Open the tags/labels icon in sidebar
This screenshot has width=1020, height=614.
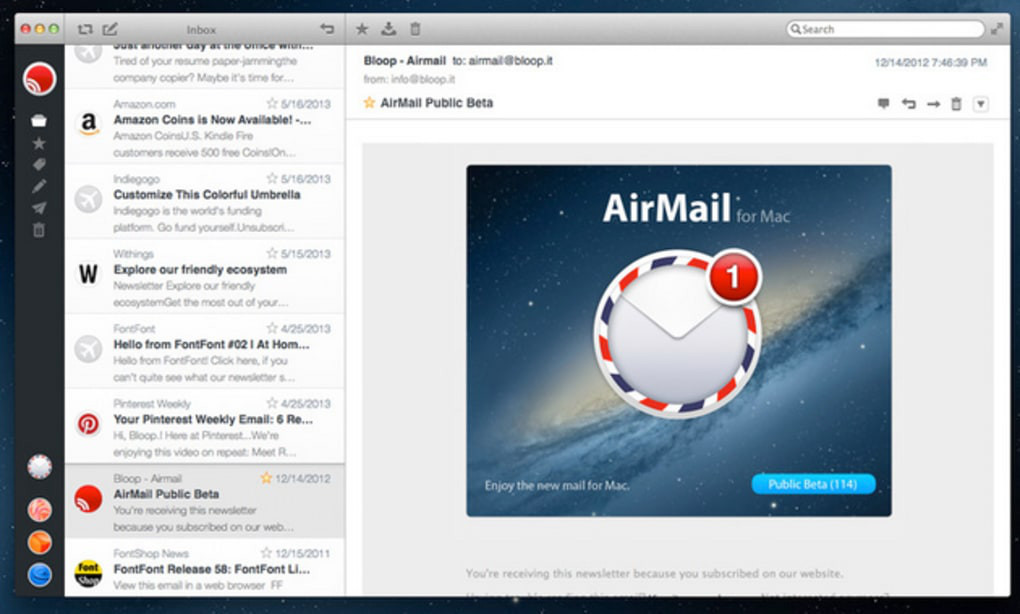pos(39,165)
